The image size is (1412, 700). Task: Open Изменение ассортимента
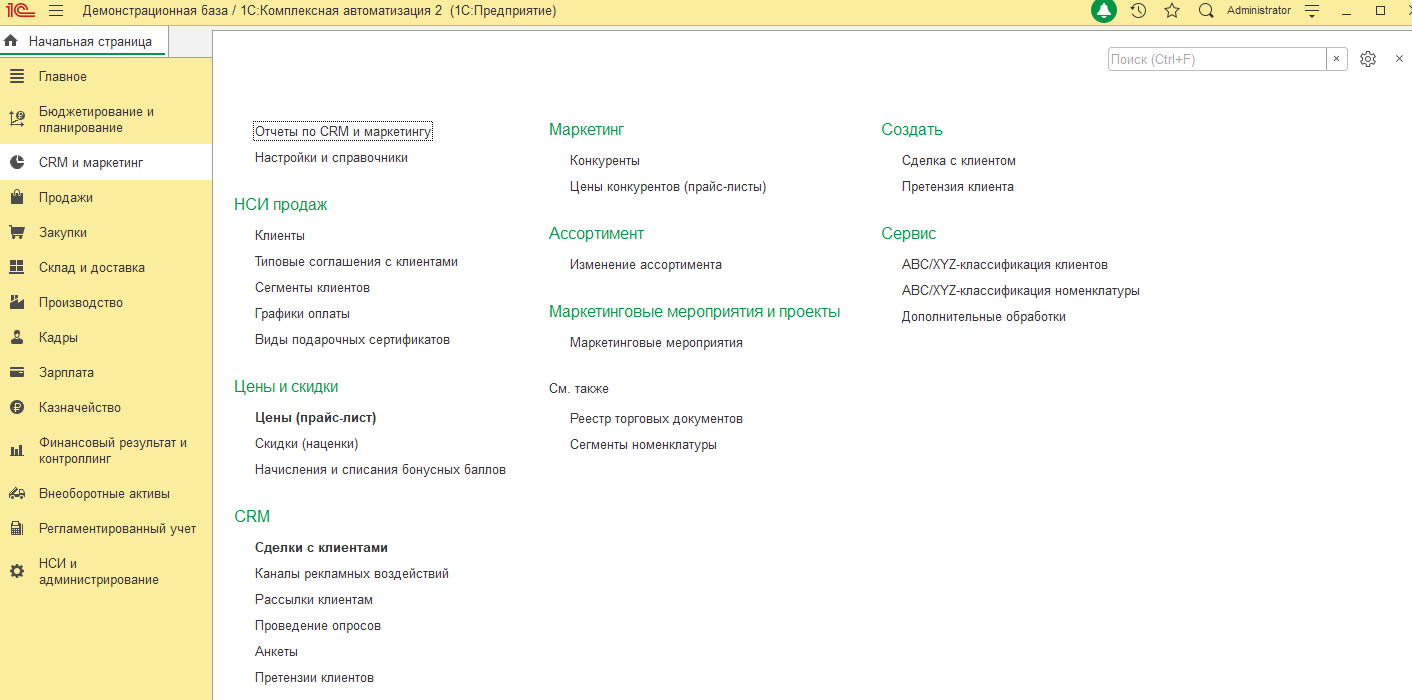click(x=646, y=264)
